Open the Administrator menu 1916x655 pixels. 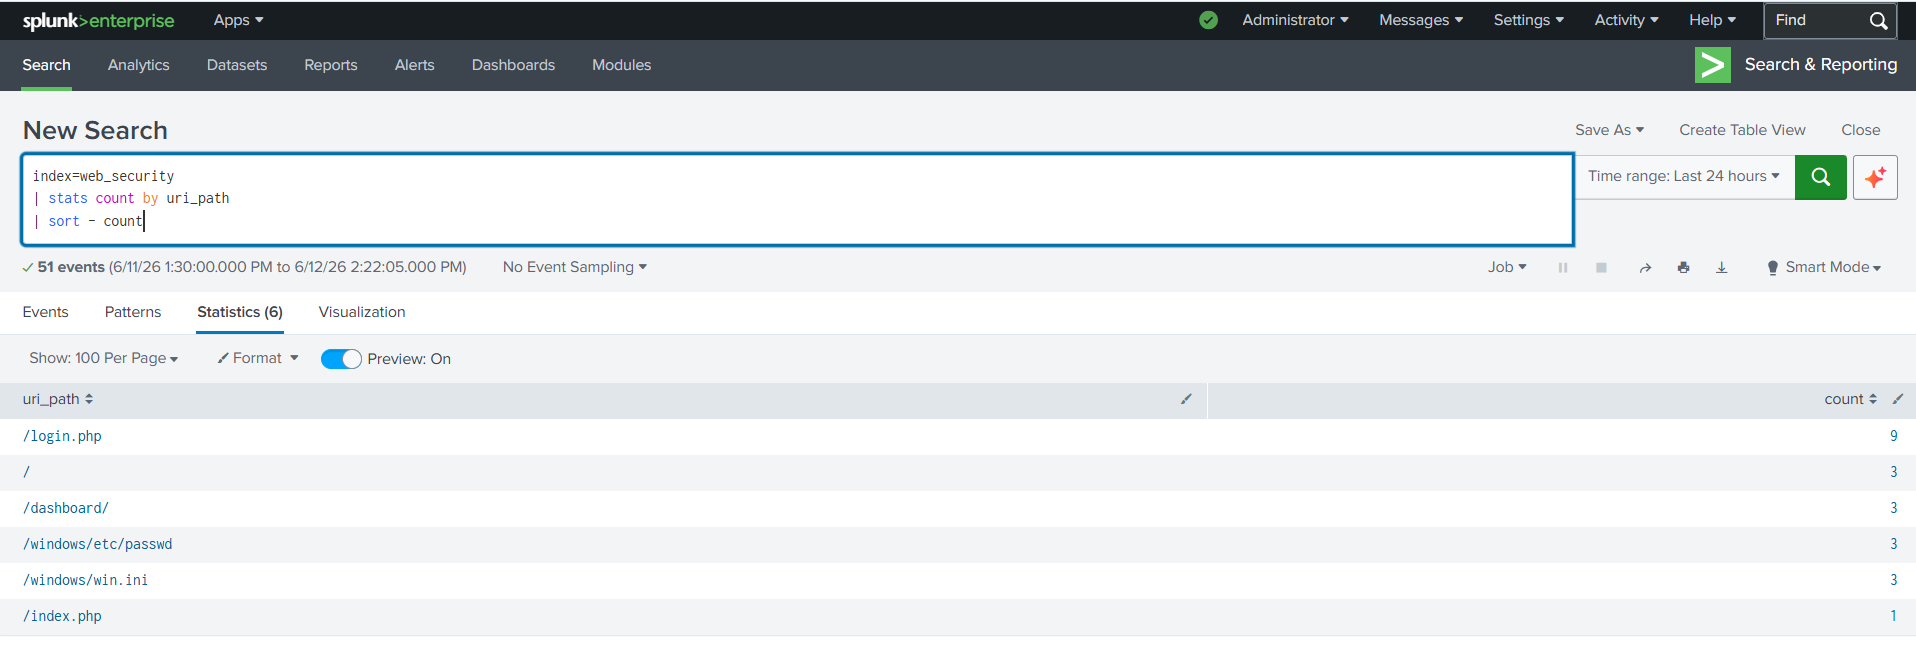tap(1295, 20)
